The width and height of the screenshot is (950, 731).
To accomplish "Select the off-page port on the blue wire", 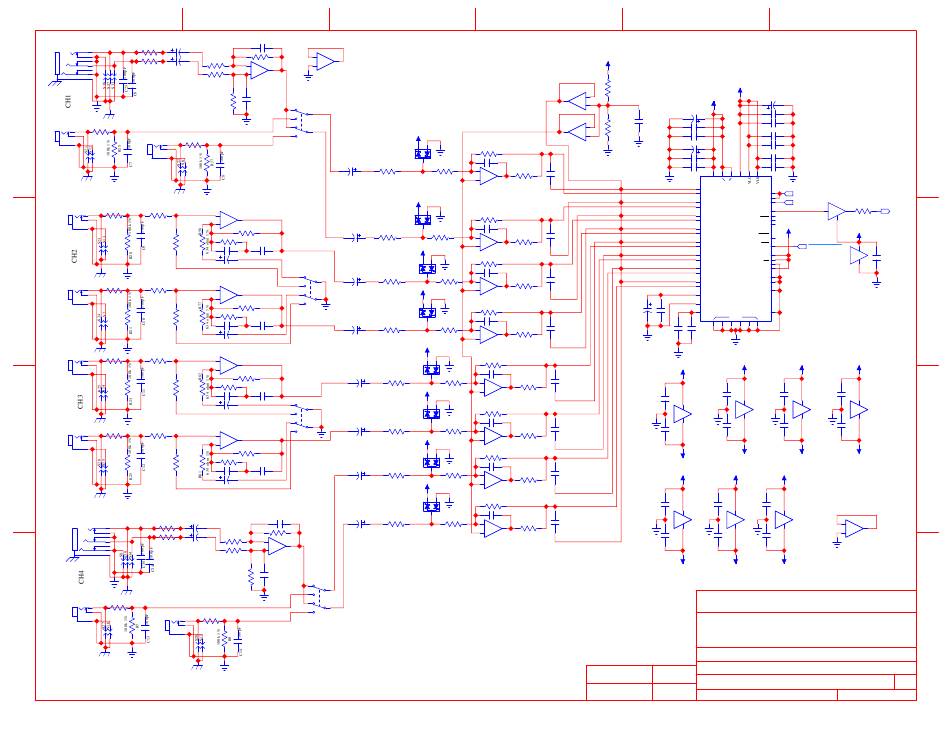I will pos(803,246).
